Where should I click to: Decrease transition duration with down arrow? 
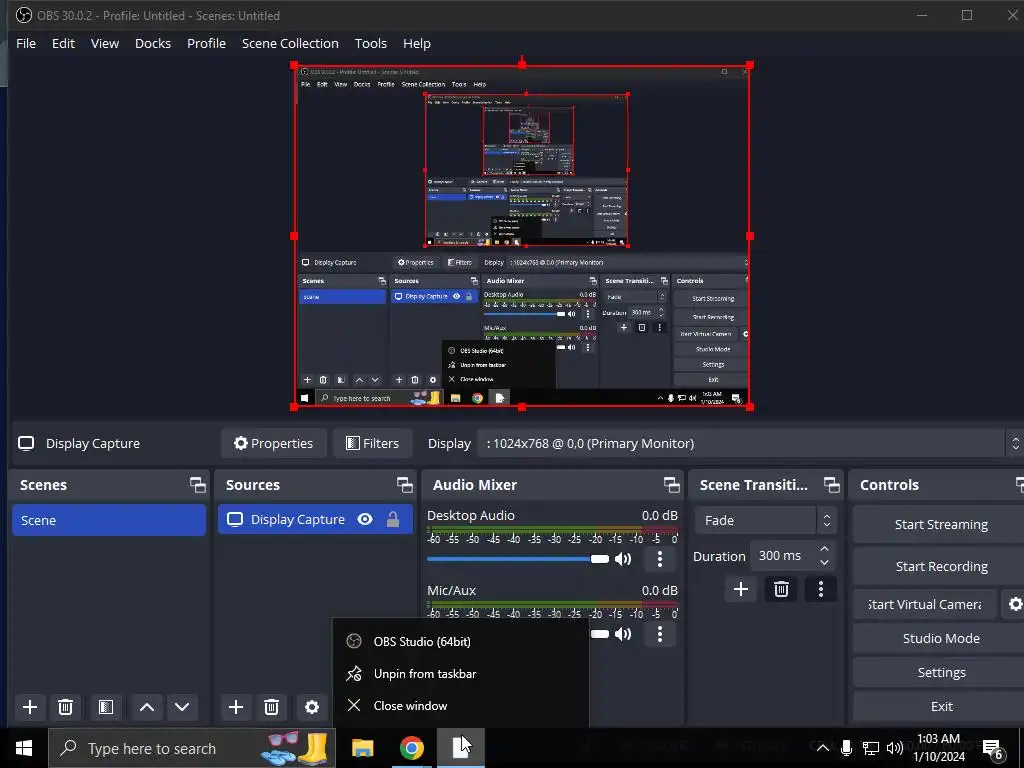[824, 562]
